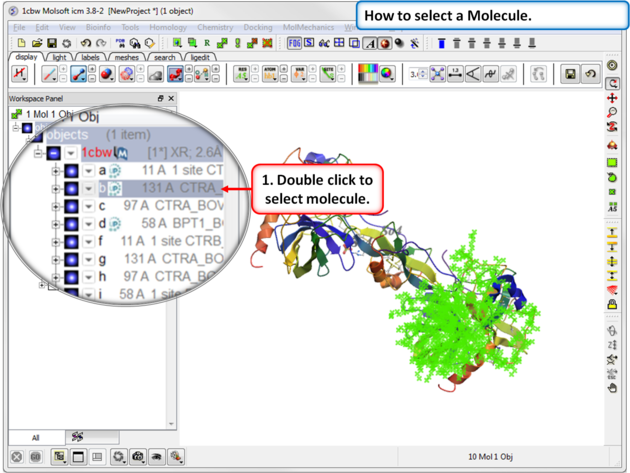Expand the tree node for molecule a
The height and width of the screenshot is (473, 630).
coord(56,171)
